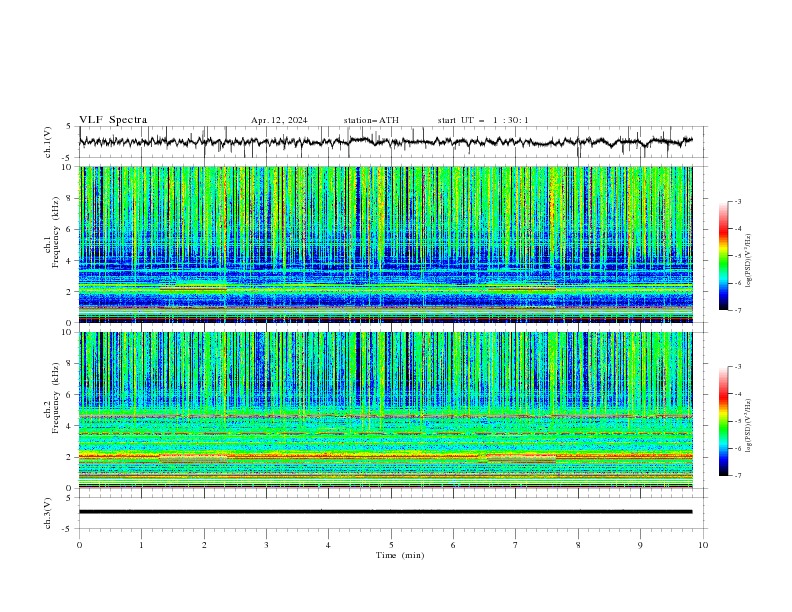
Task: Click lower colorbar tick value '-7'
Action: pyautogui.click(x=737, y=475)
